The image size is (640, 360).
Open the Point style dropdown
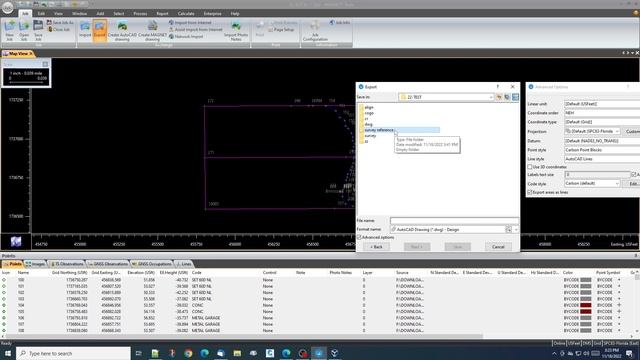click(x=602, y=150)
